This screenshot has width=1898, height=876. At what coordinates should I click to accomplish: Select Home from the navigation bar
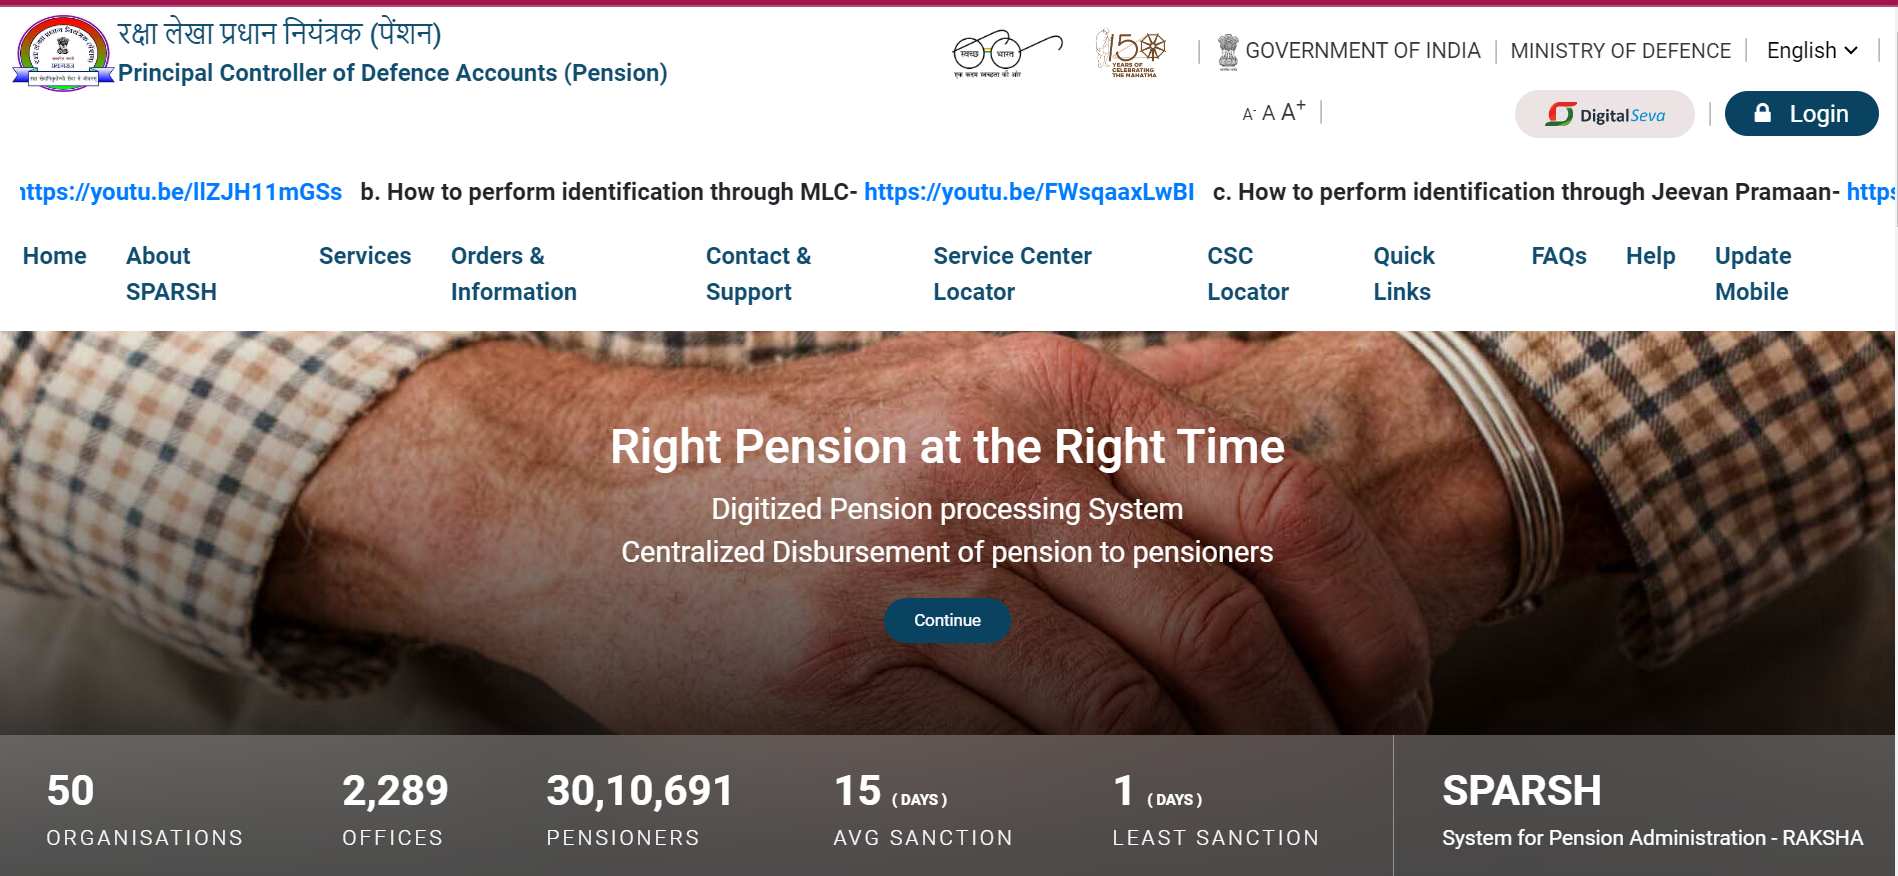point(54,256)
